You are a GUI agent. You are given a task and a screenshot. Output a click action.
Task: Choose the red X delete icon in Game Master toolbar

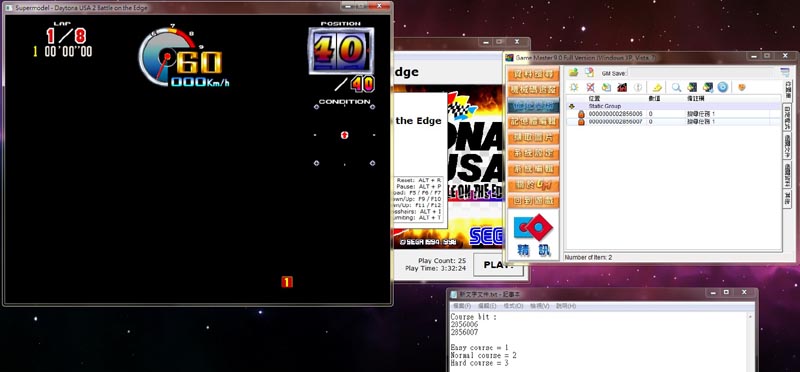(x=590, y=87)
